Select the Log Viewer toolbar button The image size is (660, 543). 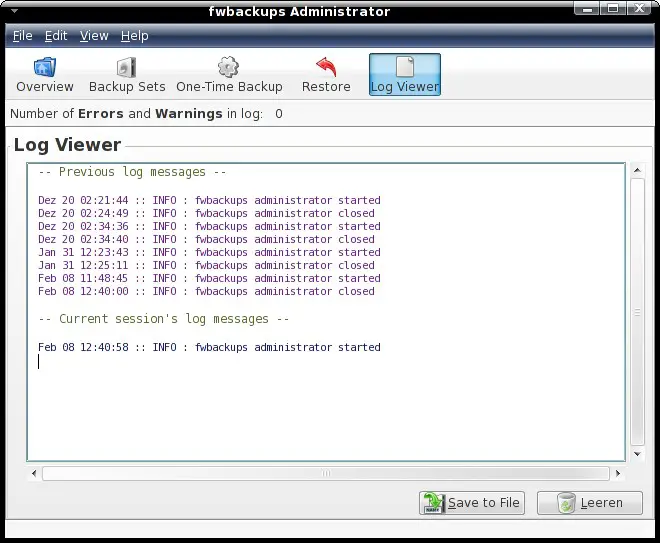pyautogui.click(x=405, y=75)
